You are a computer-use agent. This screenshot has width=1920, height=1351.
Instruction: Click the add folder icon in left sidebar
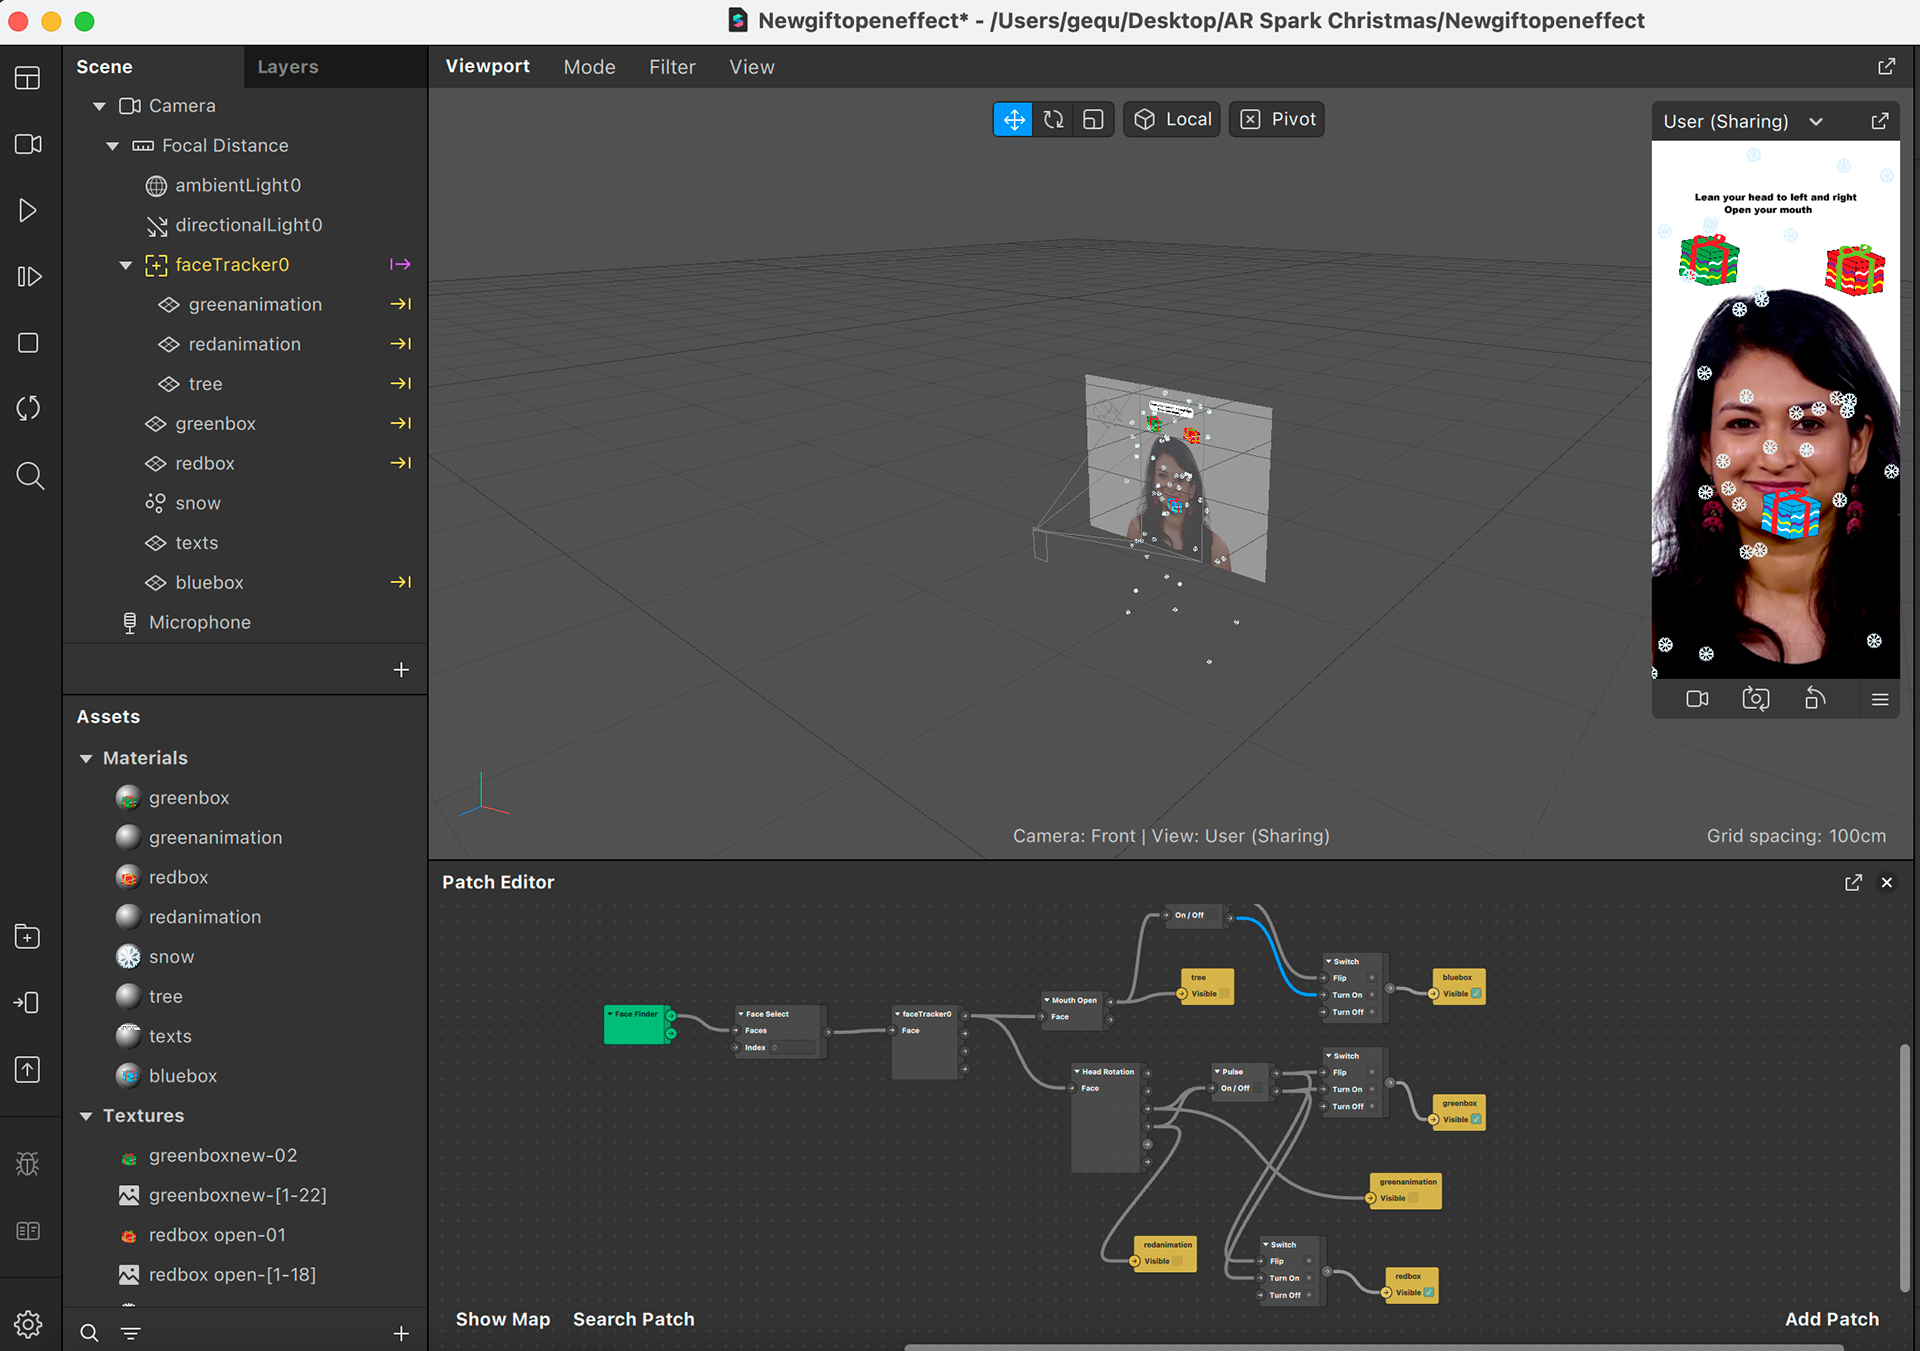pos(28,936)
